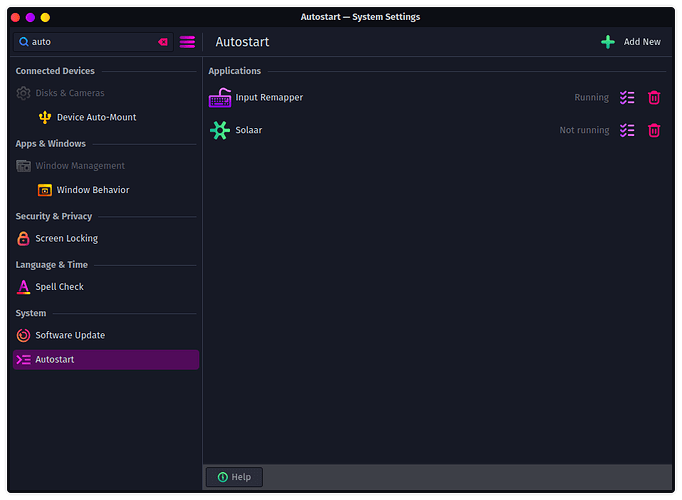Click the Software Update icon
The height and width of the screenshot is (500, 682).
[x=23, y=335]
